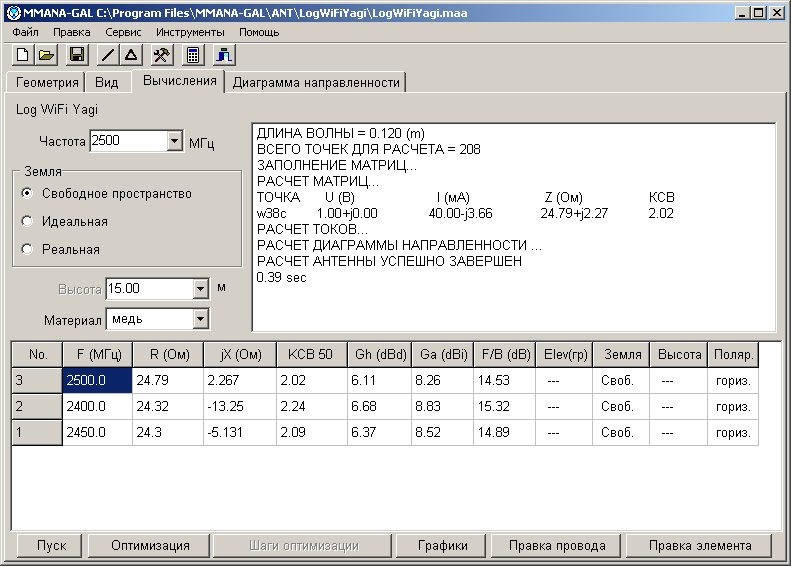
Task: Select the wire line tool icon
Action: pyautogui.click(x=108, y=55)
